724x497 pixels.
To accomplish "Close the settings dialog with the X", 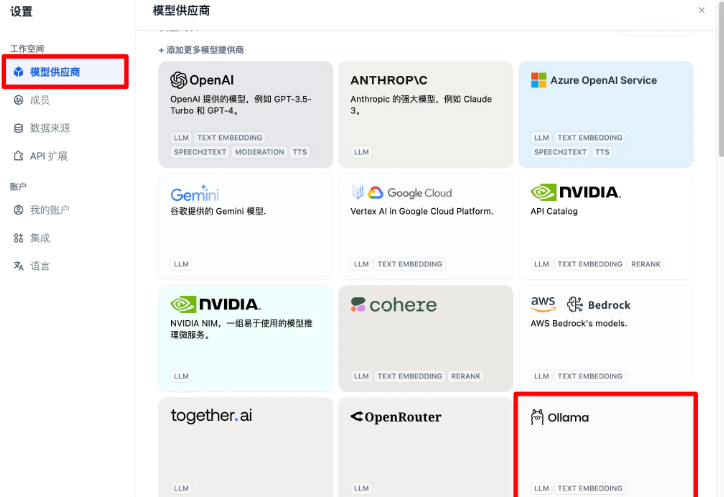I will (x=701, y=10).
